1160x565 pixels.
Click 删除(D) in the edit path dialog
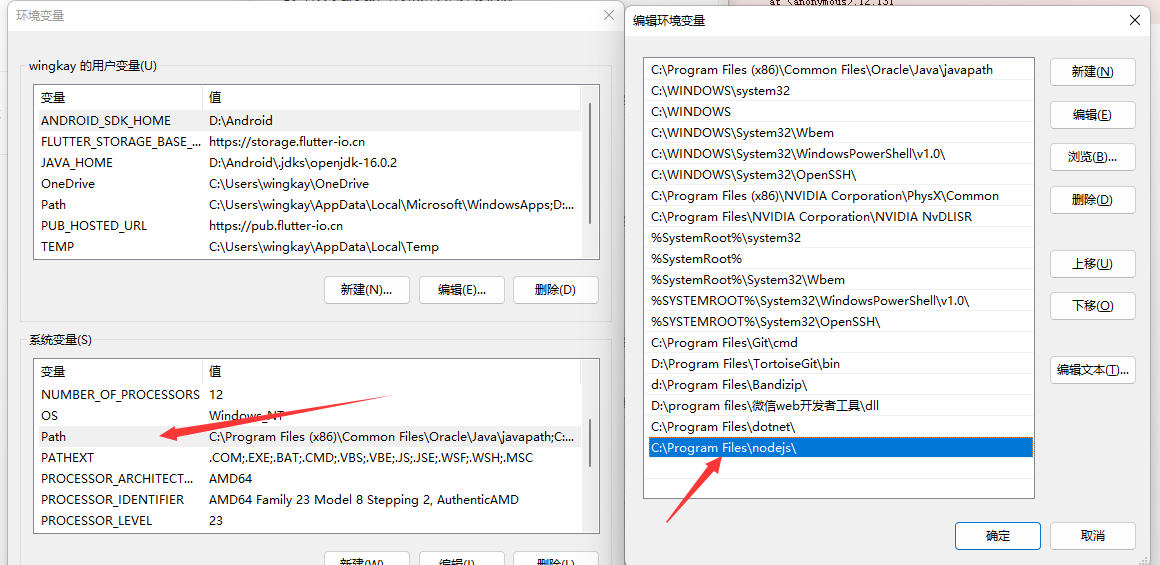(1092, 200)
